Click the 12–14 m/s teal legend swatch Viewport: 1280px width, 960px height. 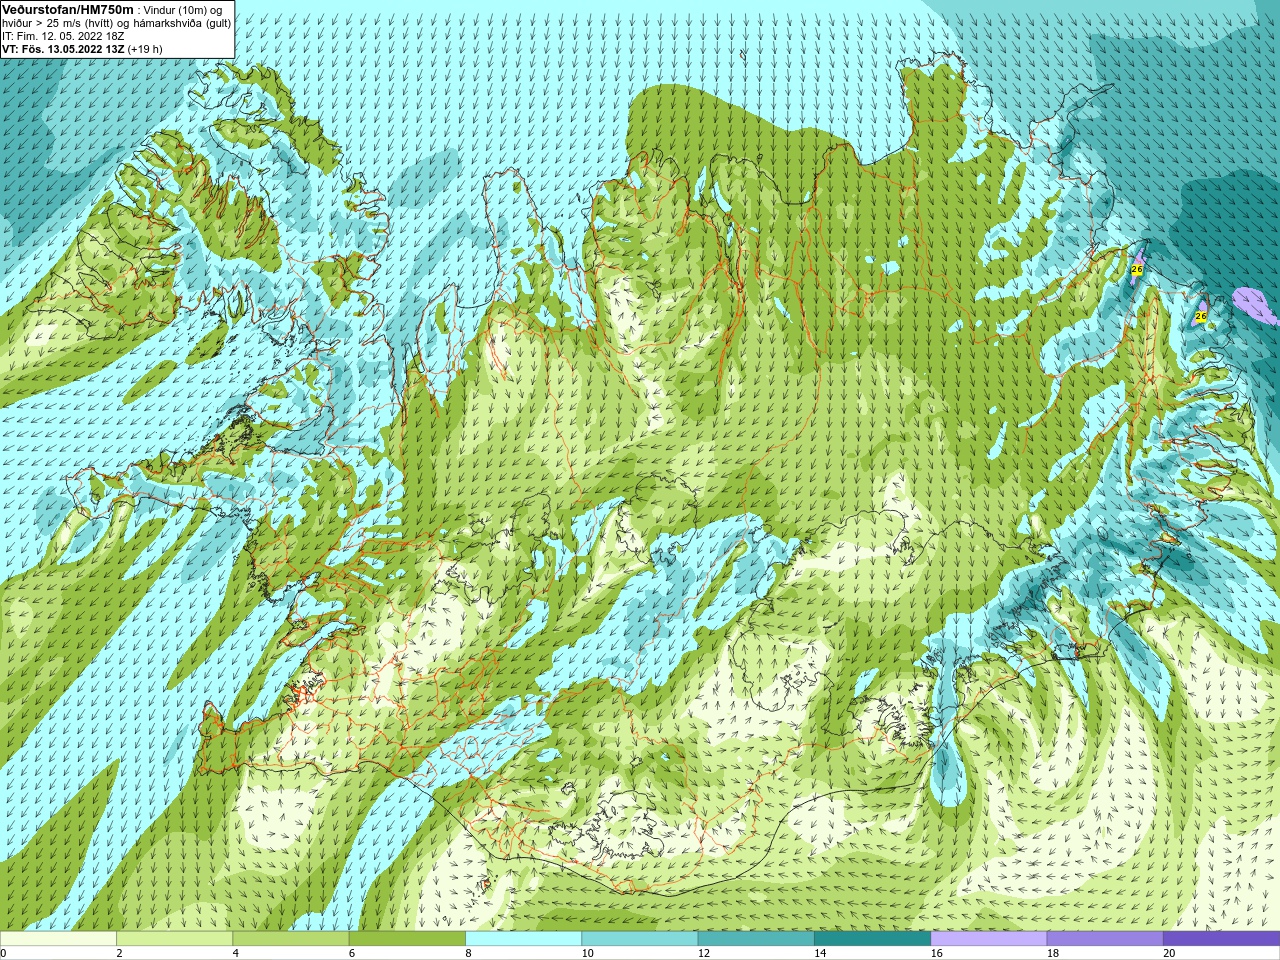(756, 939)
